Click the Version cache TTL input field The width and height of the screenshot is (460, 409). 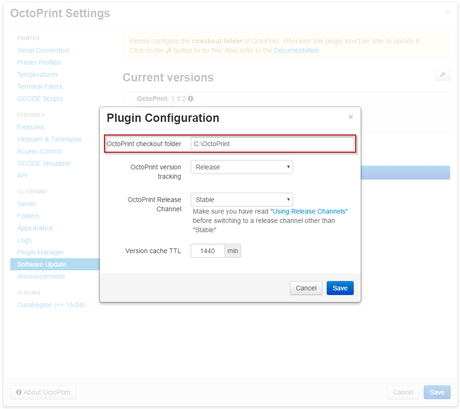tap(207, 251)
